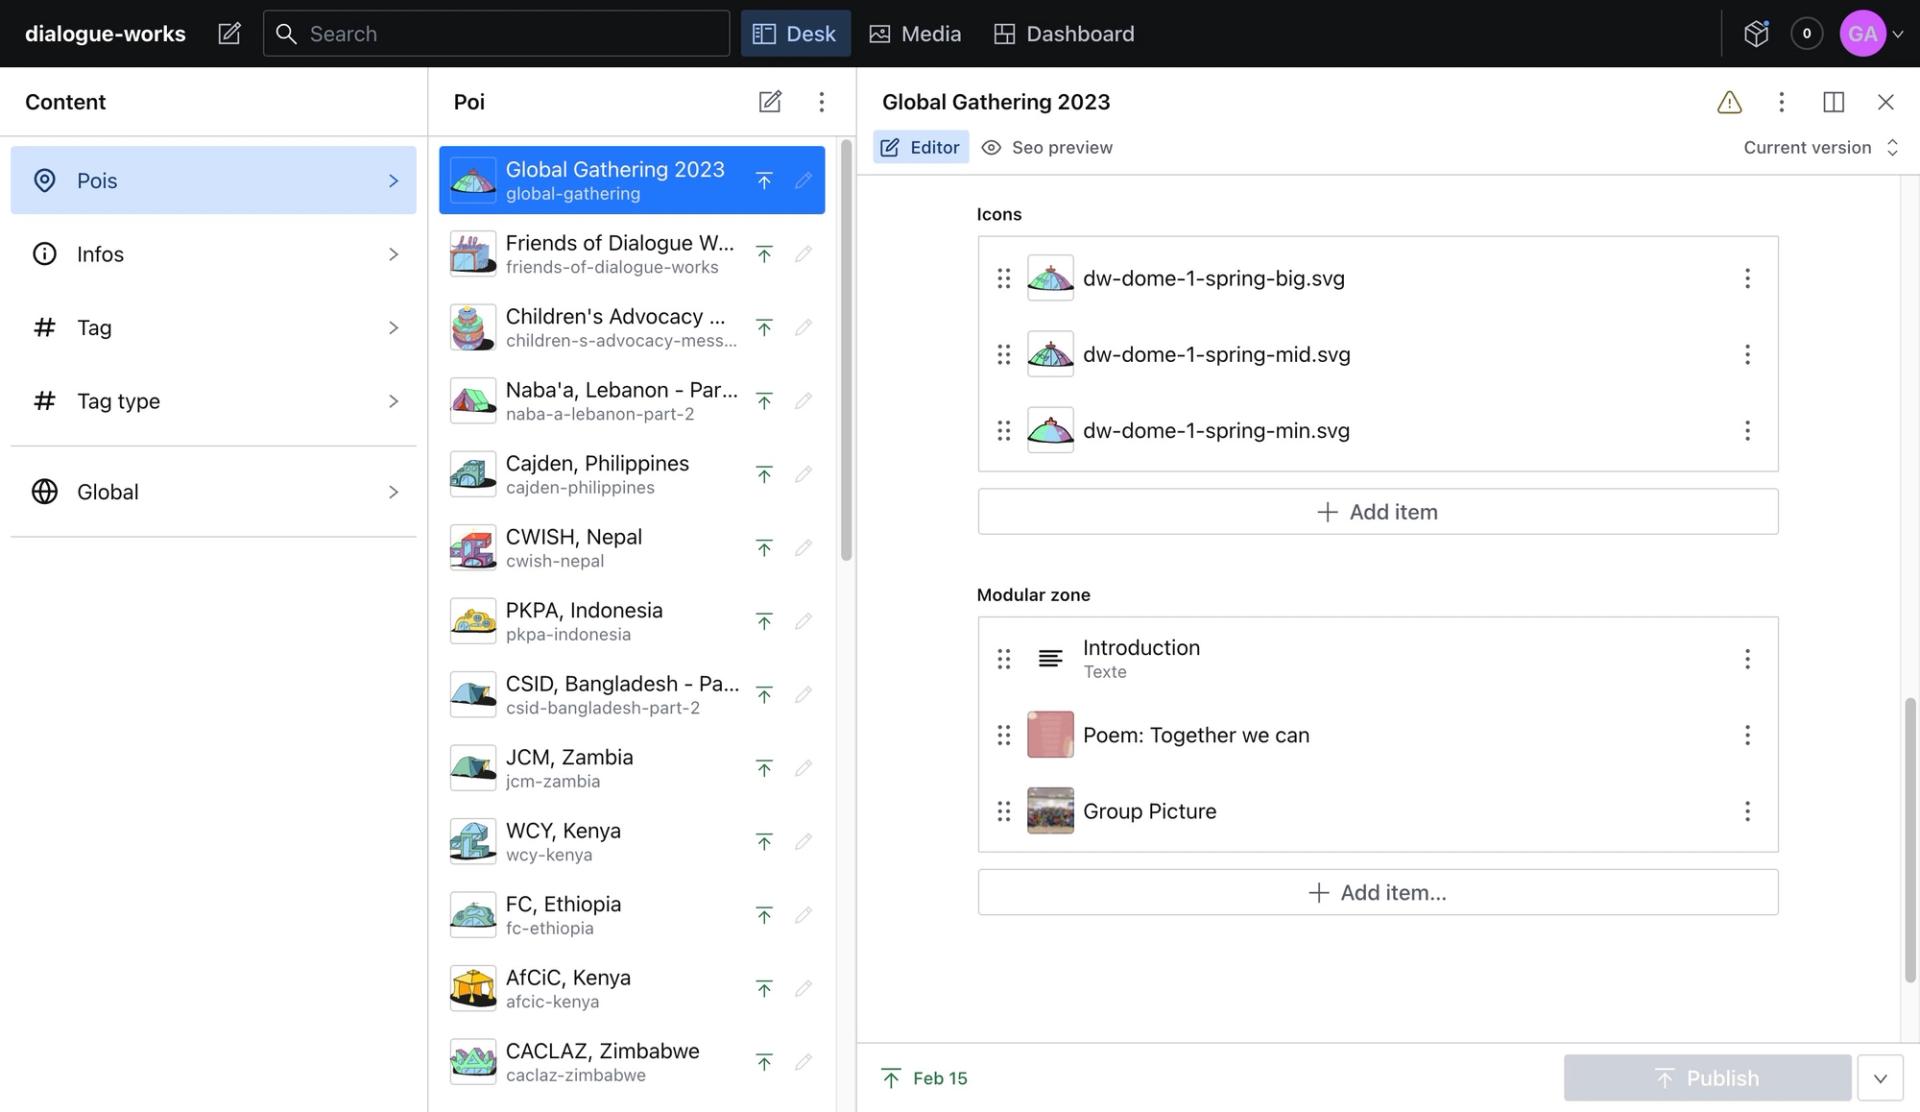Click the drag handle for Group Picture item
1920x1112 pixels.
(1003, 812)
